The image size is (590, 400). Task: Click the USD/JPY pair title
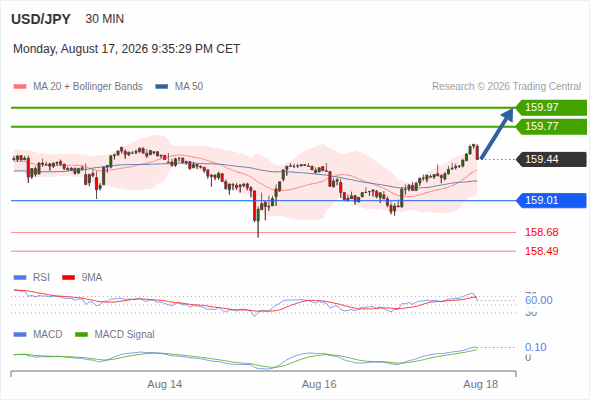point(41,19)
